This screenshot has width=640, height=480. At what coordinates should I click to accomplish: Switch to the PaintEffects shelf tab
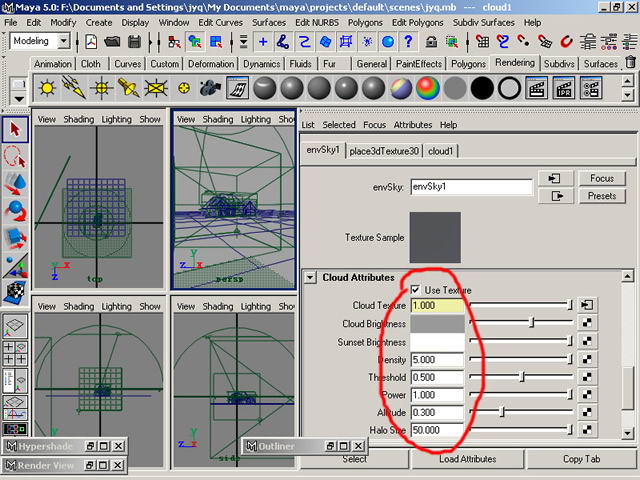pos(419,64)
